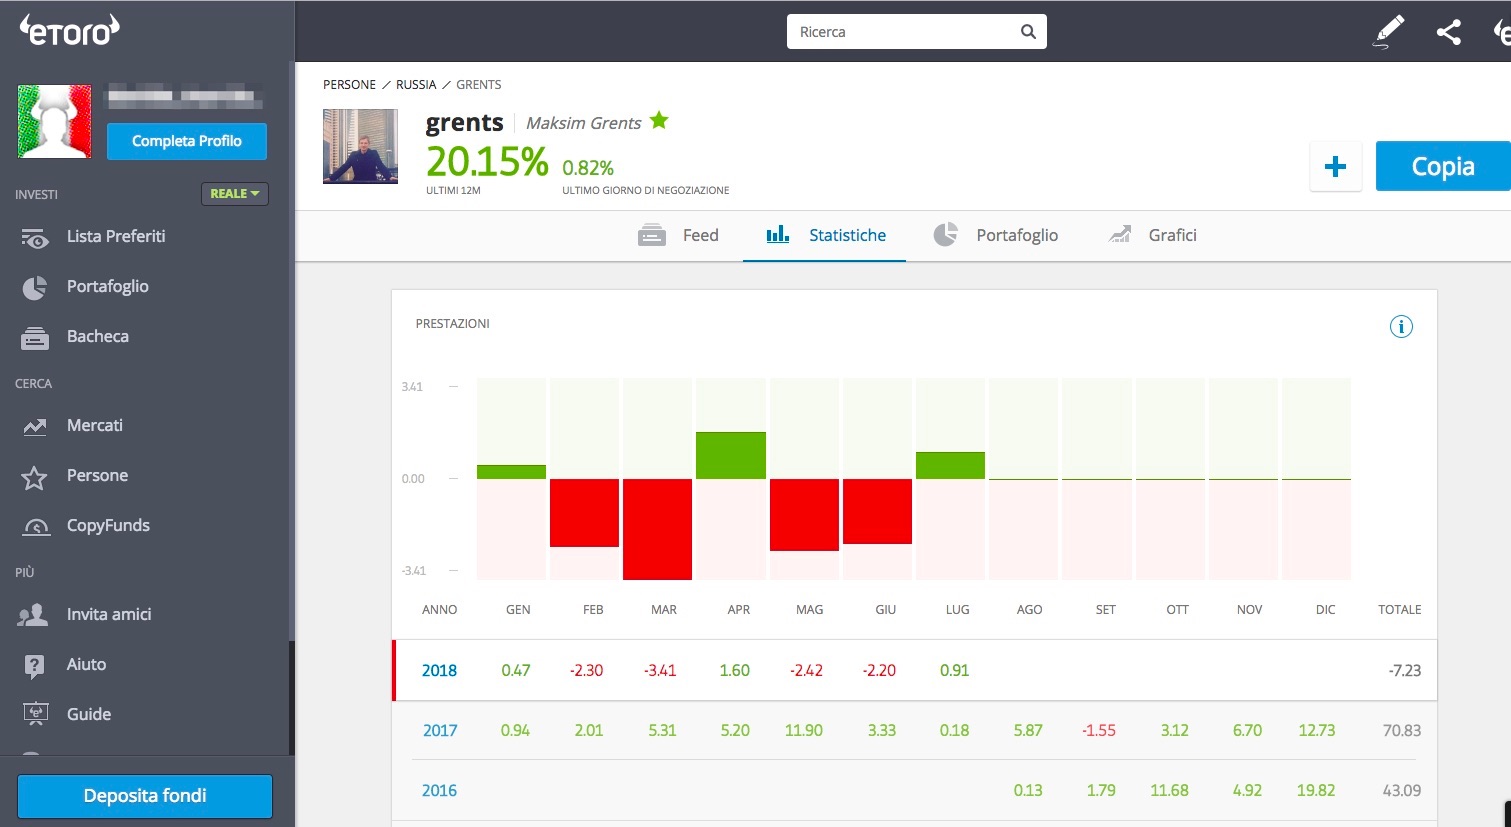Viewport: 1511px width, 827px height.
Task: Click the Statistiche bar chart icon
Action: click(778, 235)
